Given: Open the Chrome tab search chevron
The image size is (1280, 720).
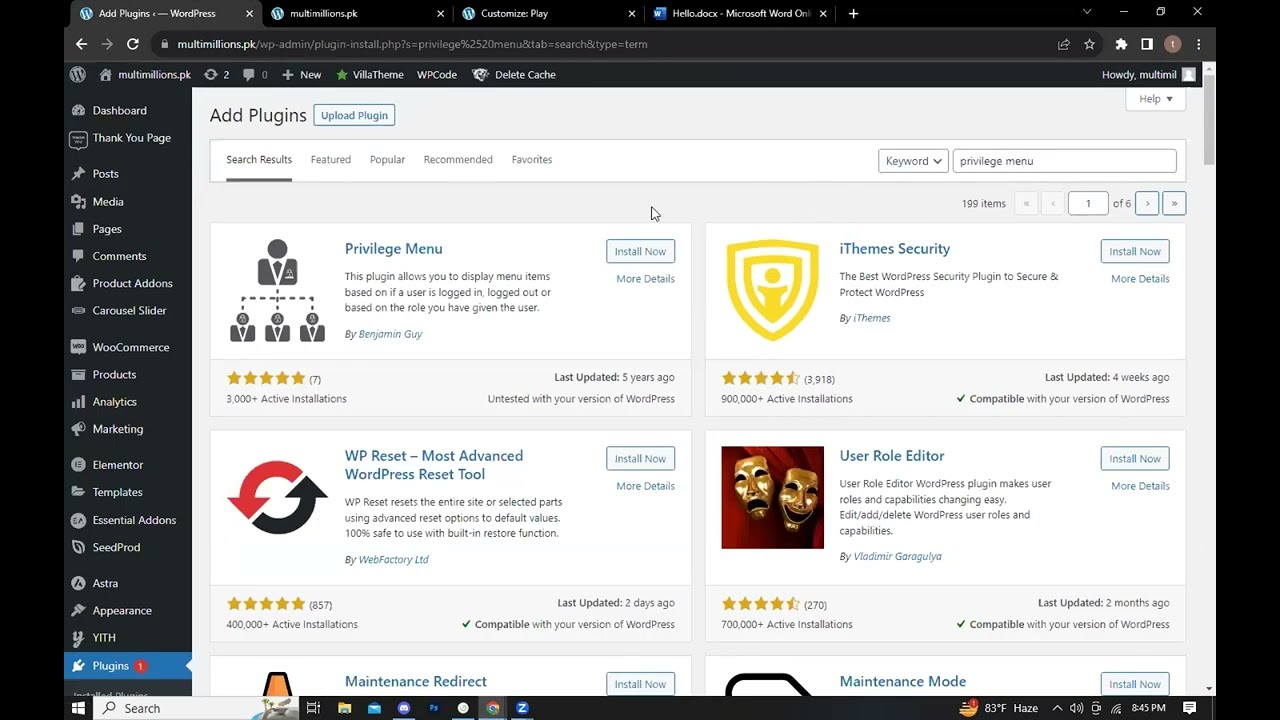Looking at the screenshot, I should click(1087, 12).
